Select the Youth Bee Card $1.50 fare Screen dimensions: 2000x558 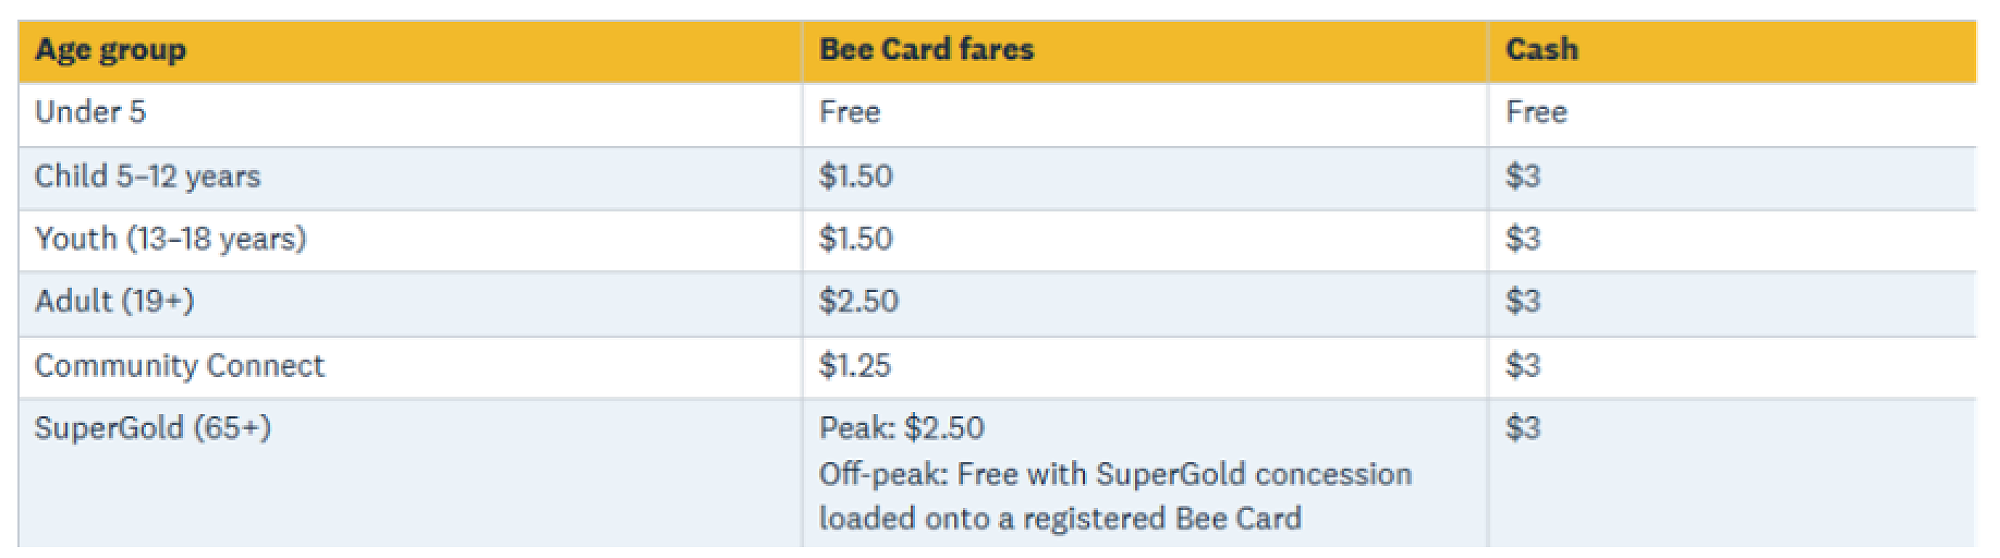coord(855,239)
